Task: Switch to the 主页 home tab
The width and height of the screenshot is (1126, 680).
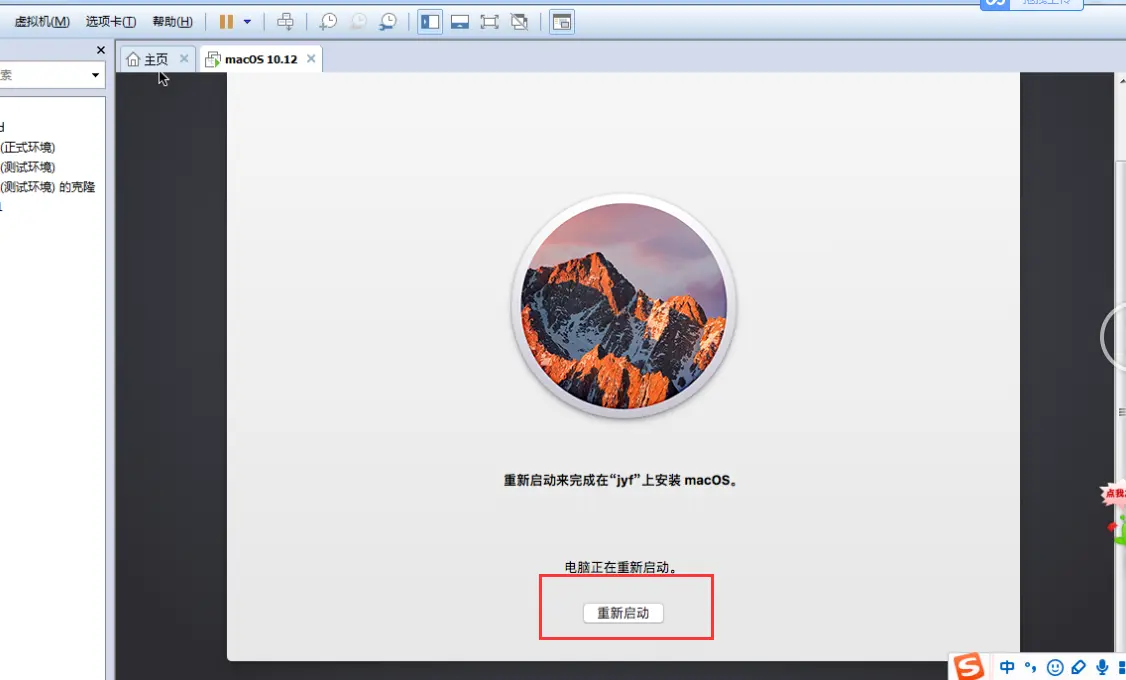Action: [x=147, y=59]
